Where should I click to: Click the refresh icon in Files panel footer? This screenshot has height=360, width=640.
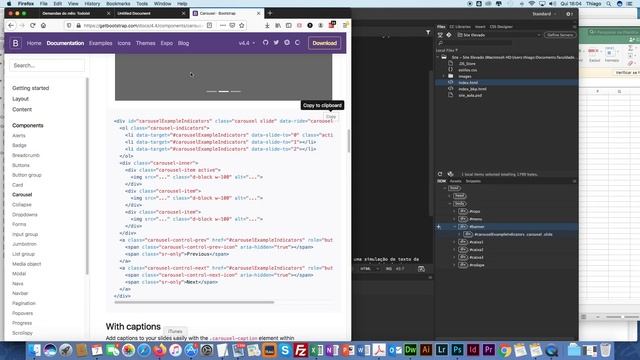tap(440, 174)
